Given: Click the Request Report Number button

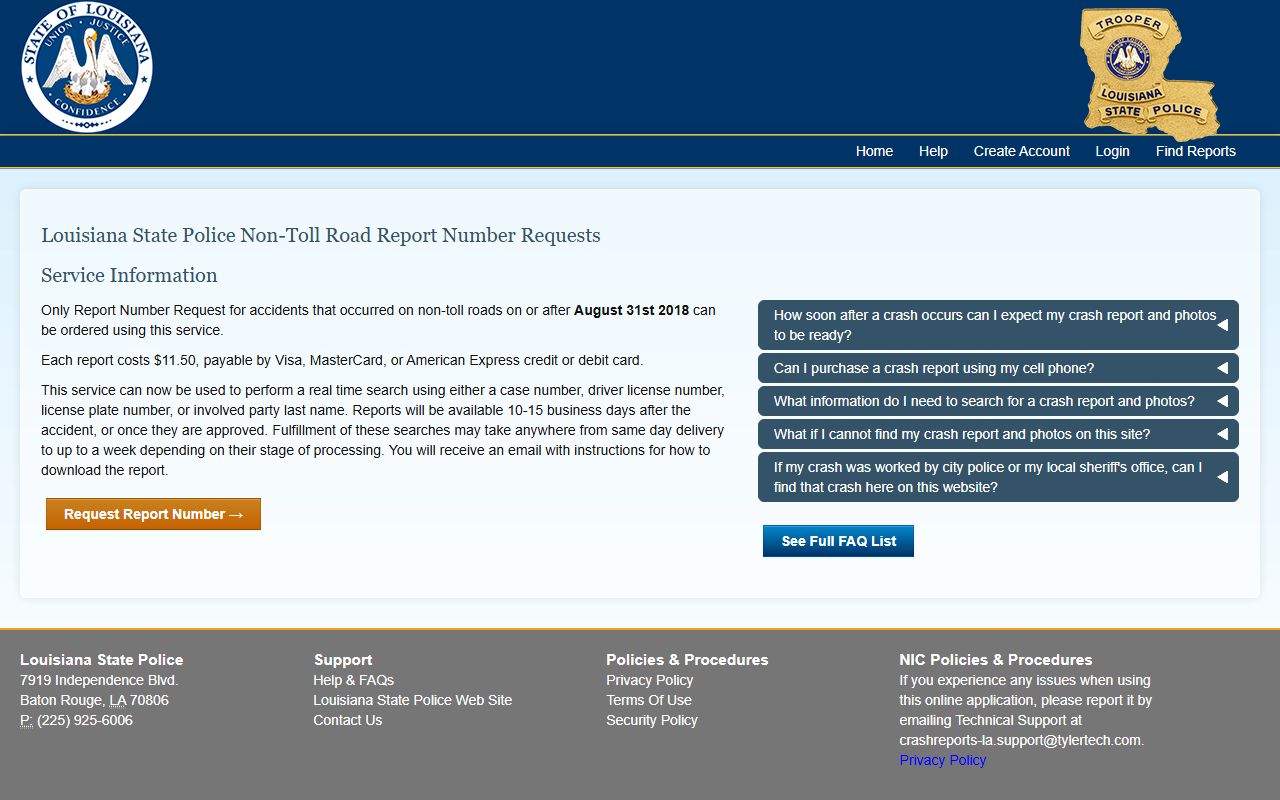Looking at the screenshot, I should coord(153,514).
